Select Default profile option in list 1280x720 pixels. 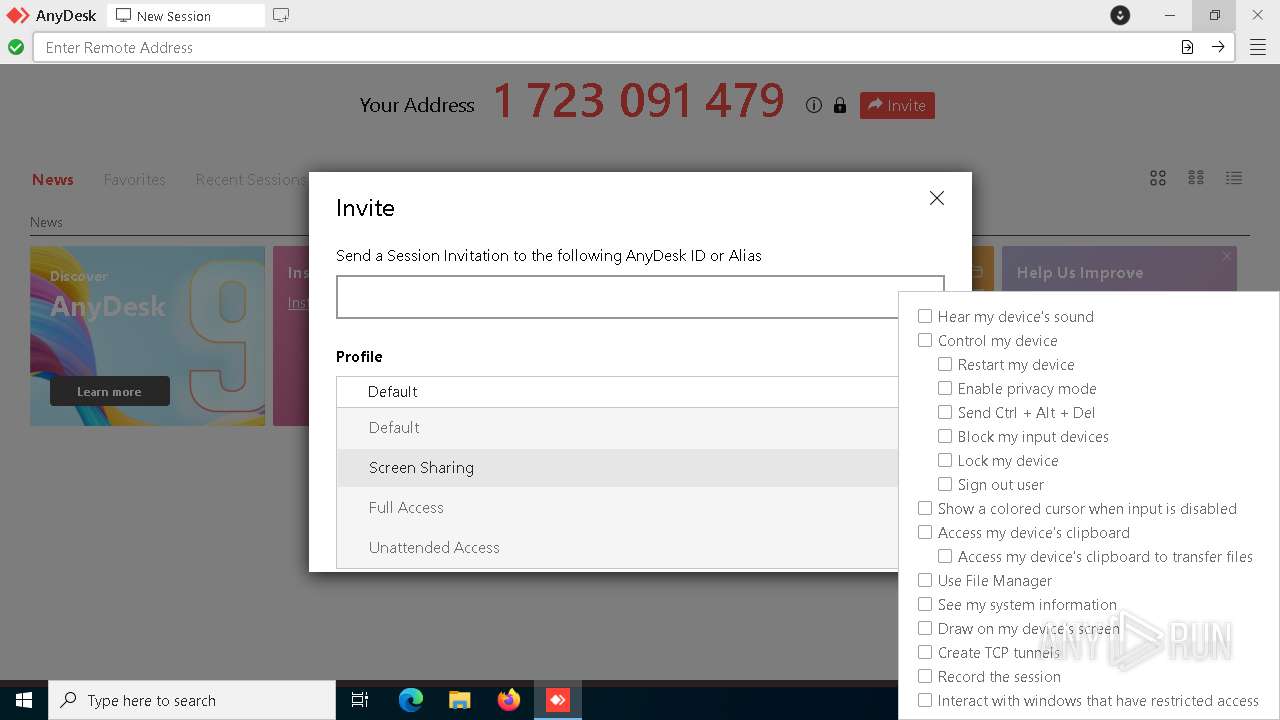point(617,428)
